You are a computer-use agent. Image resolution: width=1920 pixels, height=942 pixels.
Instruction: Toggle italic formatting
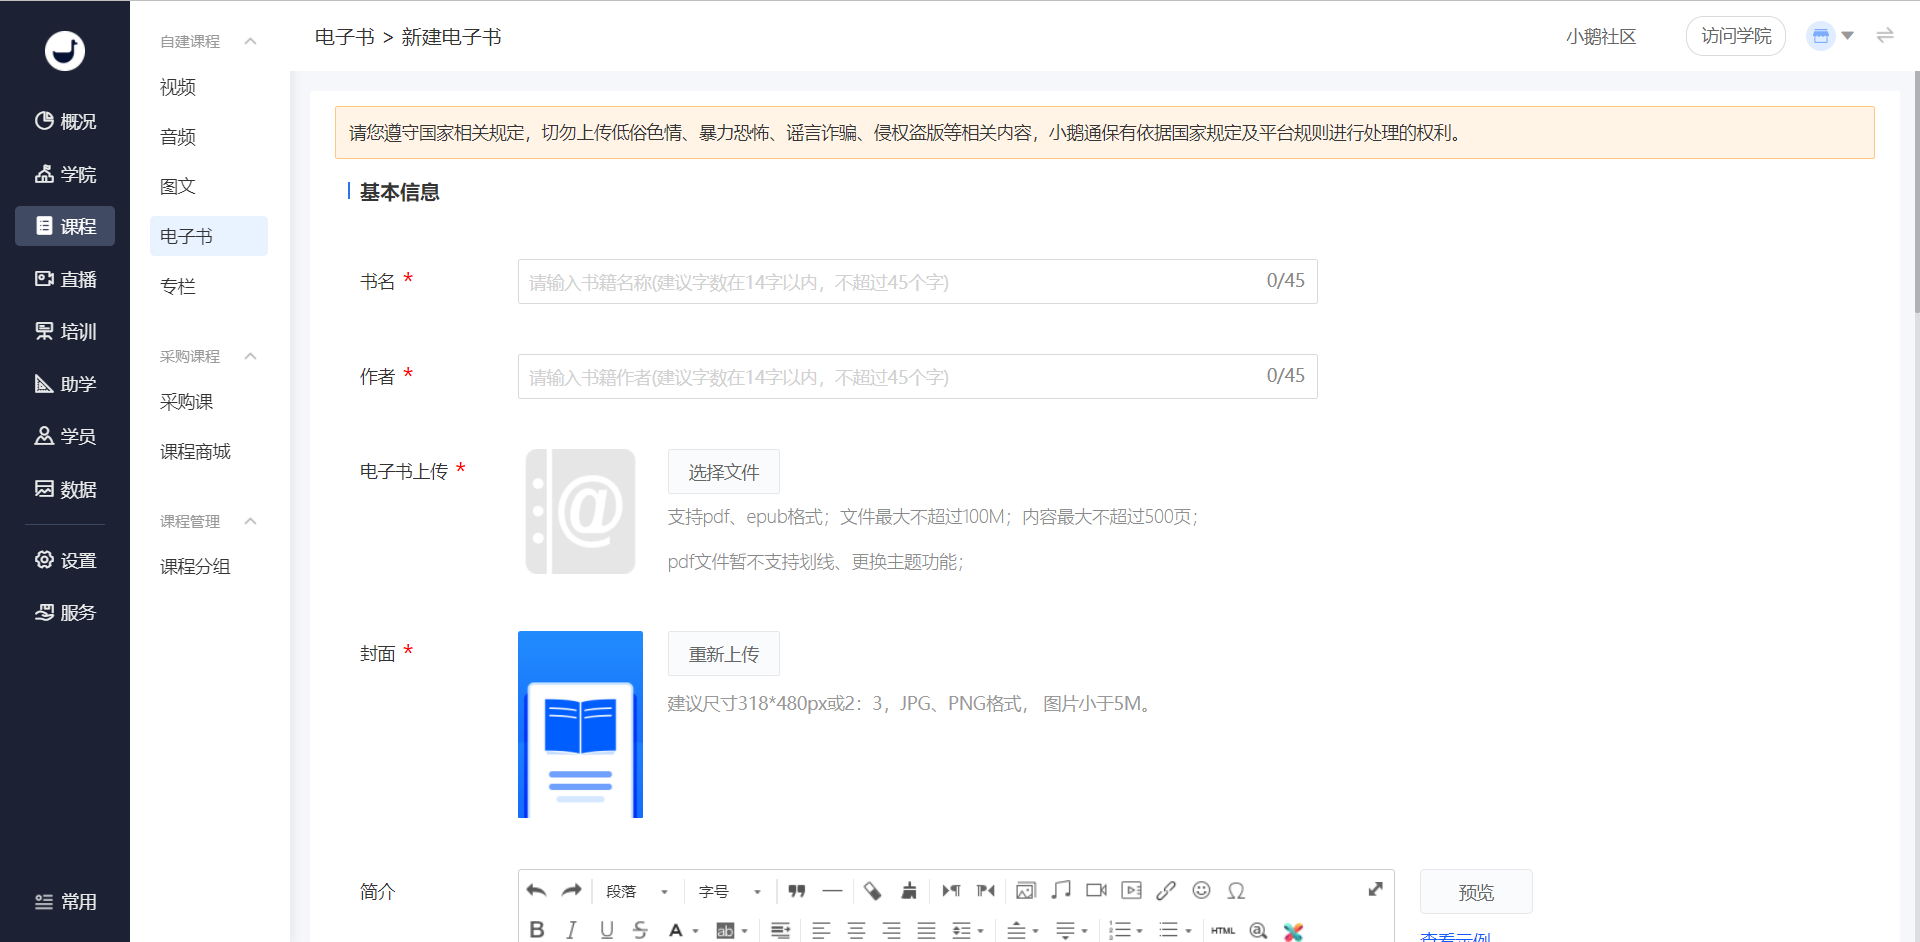tap(571, 930)
